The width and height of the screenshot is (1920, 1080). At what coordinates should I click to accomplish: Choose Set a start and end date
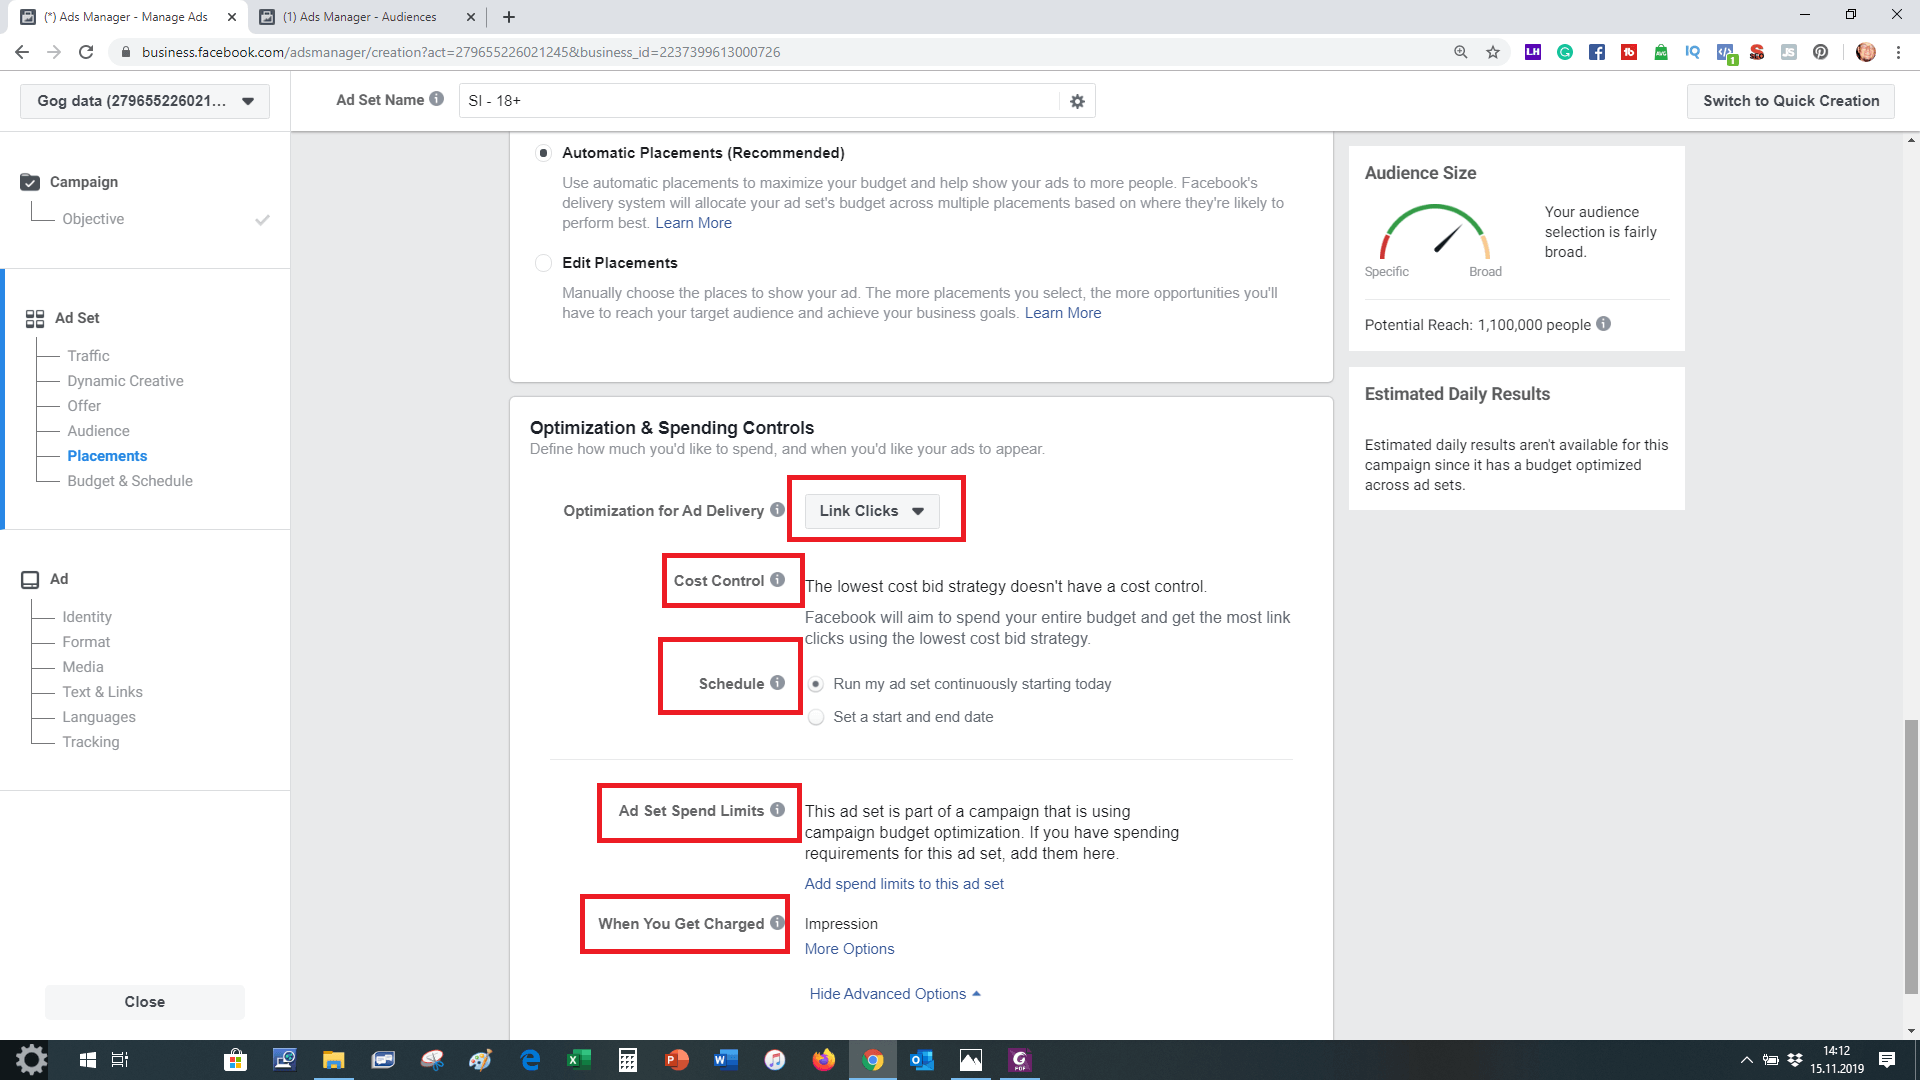click(816, 717)
